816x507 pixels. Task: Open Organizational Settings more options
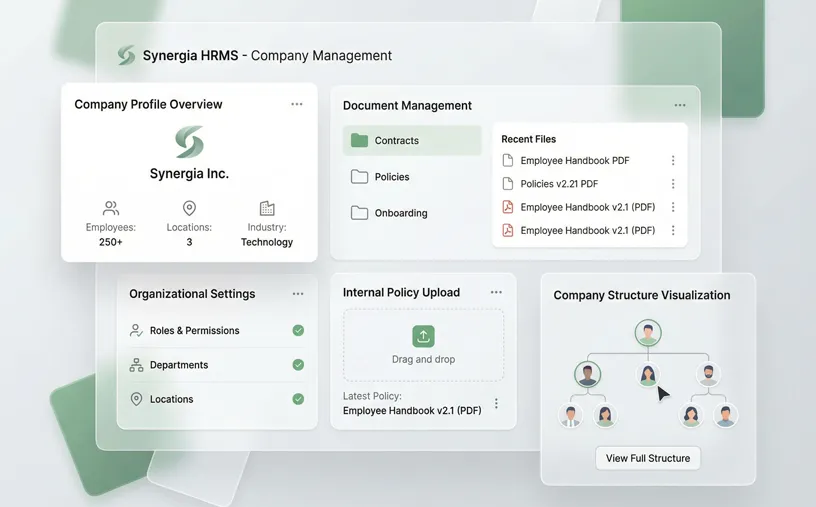[x=298, y=294]
